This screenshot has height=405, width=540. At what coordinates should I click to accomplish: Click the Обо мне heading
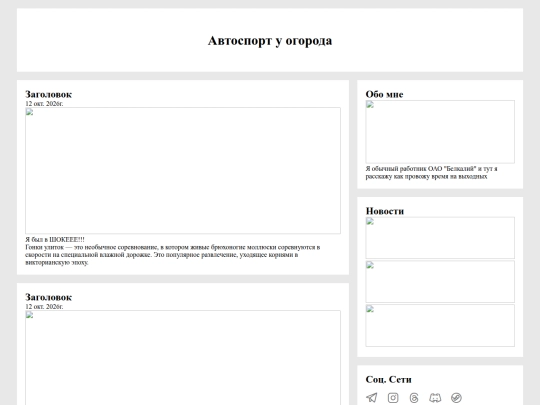(384, 94)
